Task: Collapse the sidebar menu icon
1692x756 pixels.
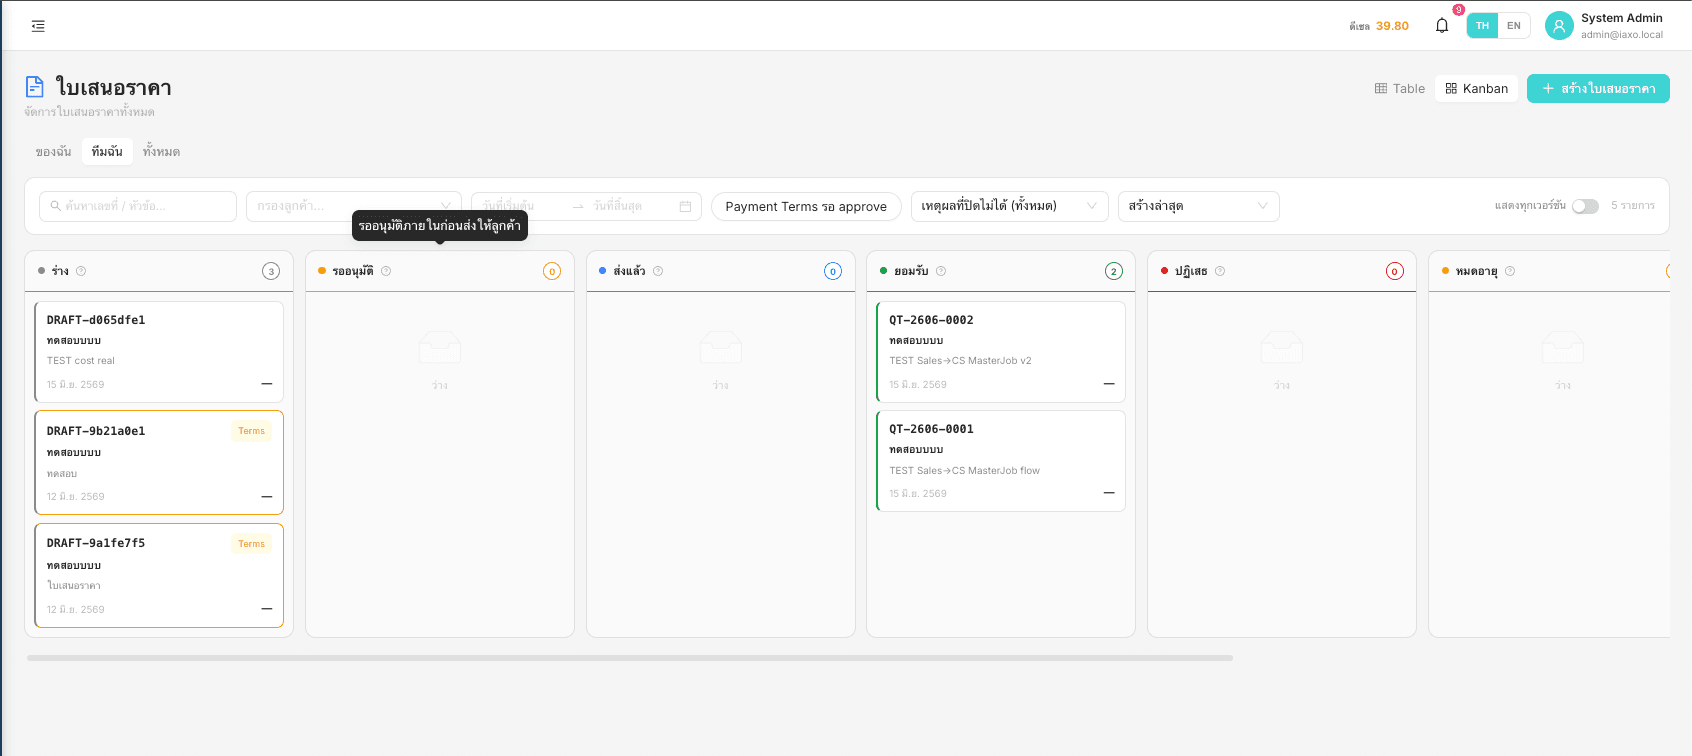Action: 38,26
